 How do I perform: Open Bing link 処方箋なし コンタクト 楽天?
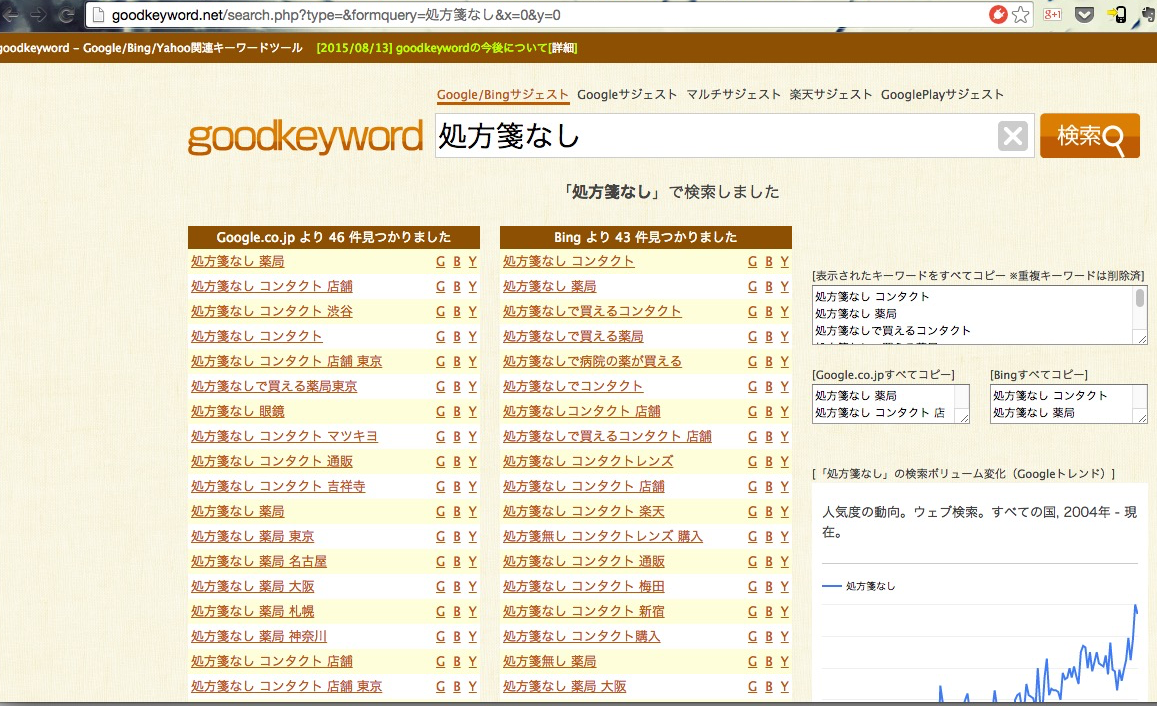point(584,511)
